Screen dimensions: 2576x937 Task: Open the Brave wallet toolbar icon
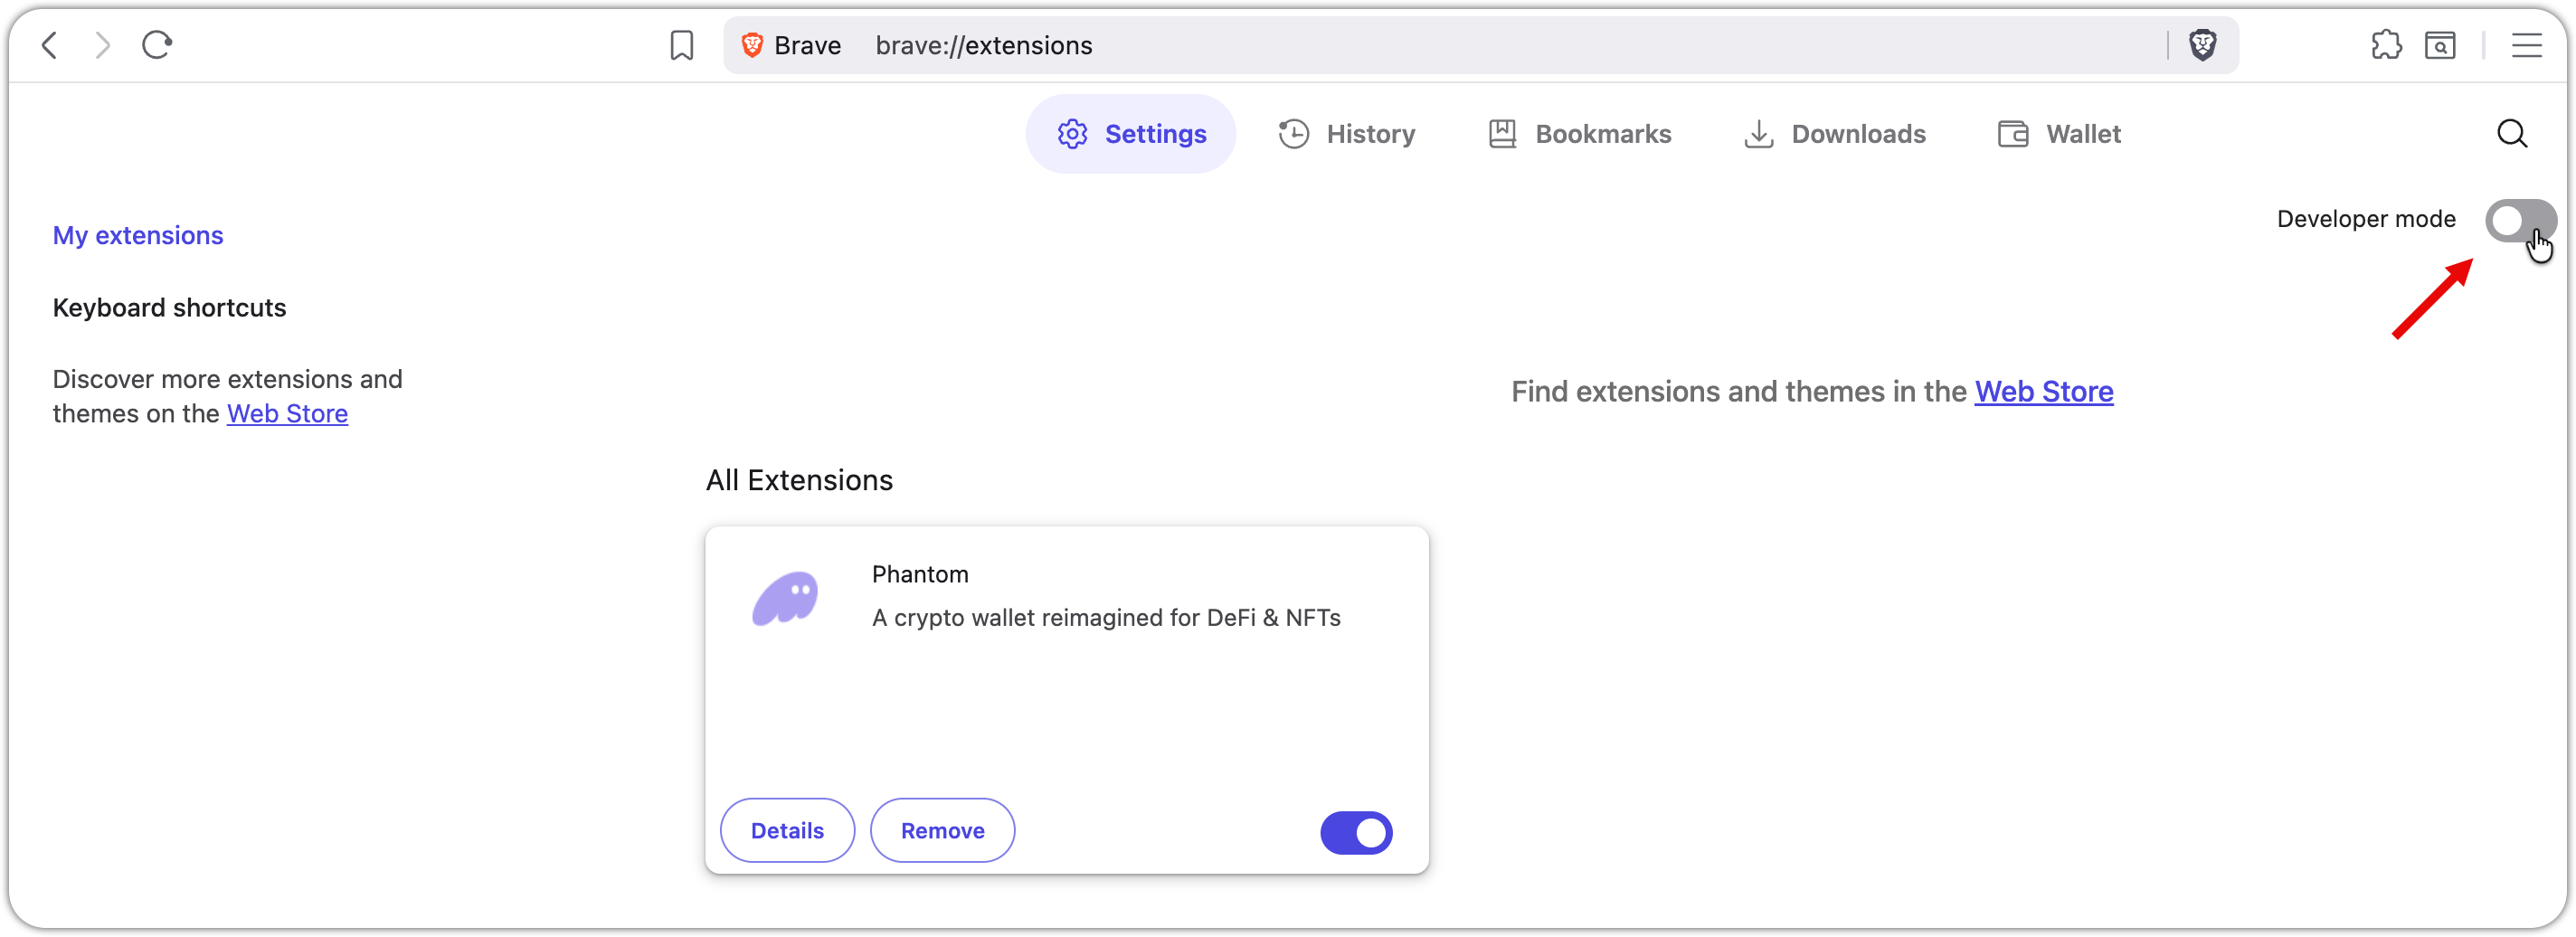(x=2440, y=45)
